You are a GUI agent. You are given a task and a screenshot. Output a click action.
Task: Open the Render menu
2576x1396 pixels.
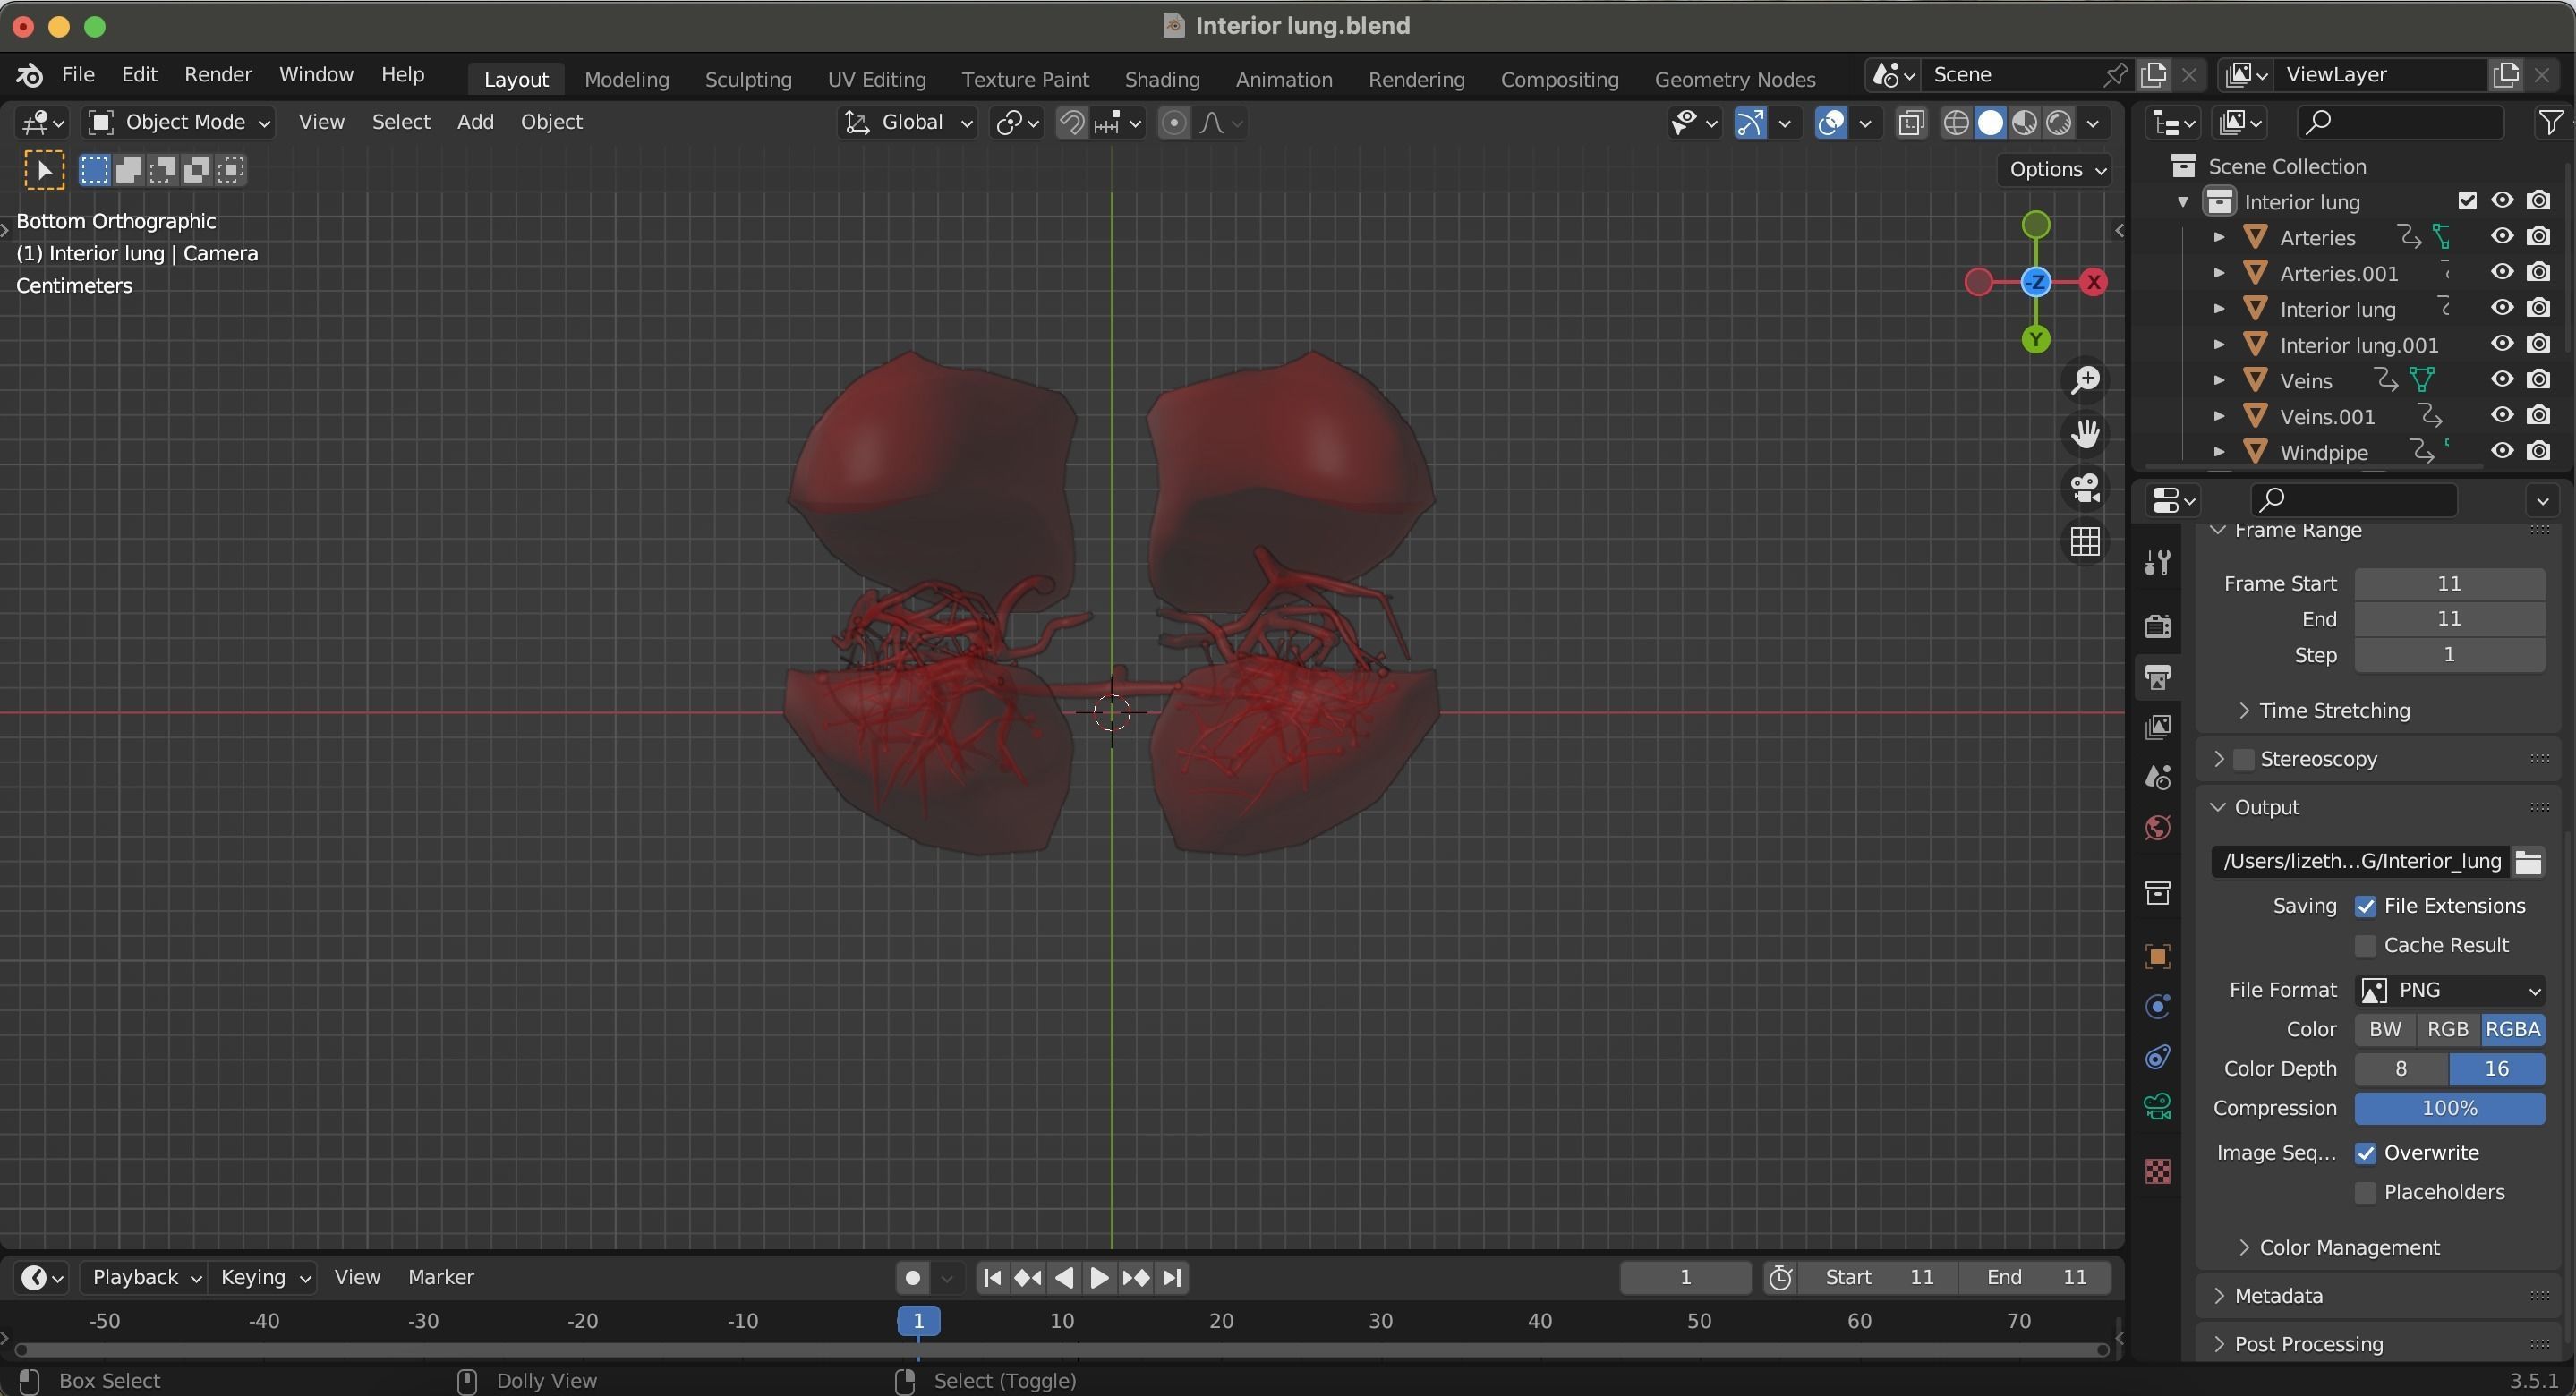[x=218, y=74]
